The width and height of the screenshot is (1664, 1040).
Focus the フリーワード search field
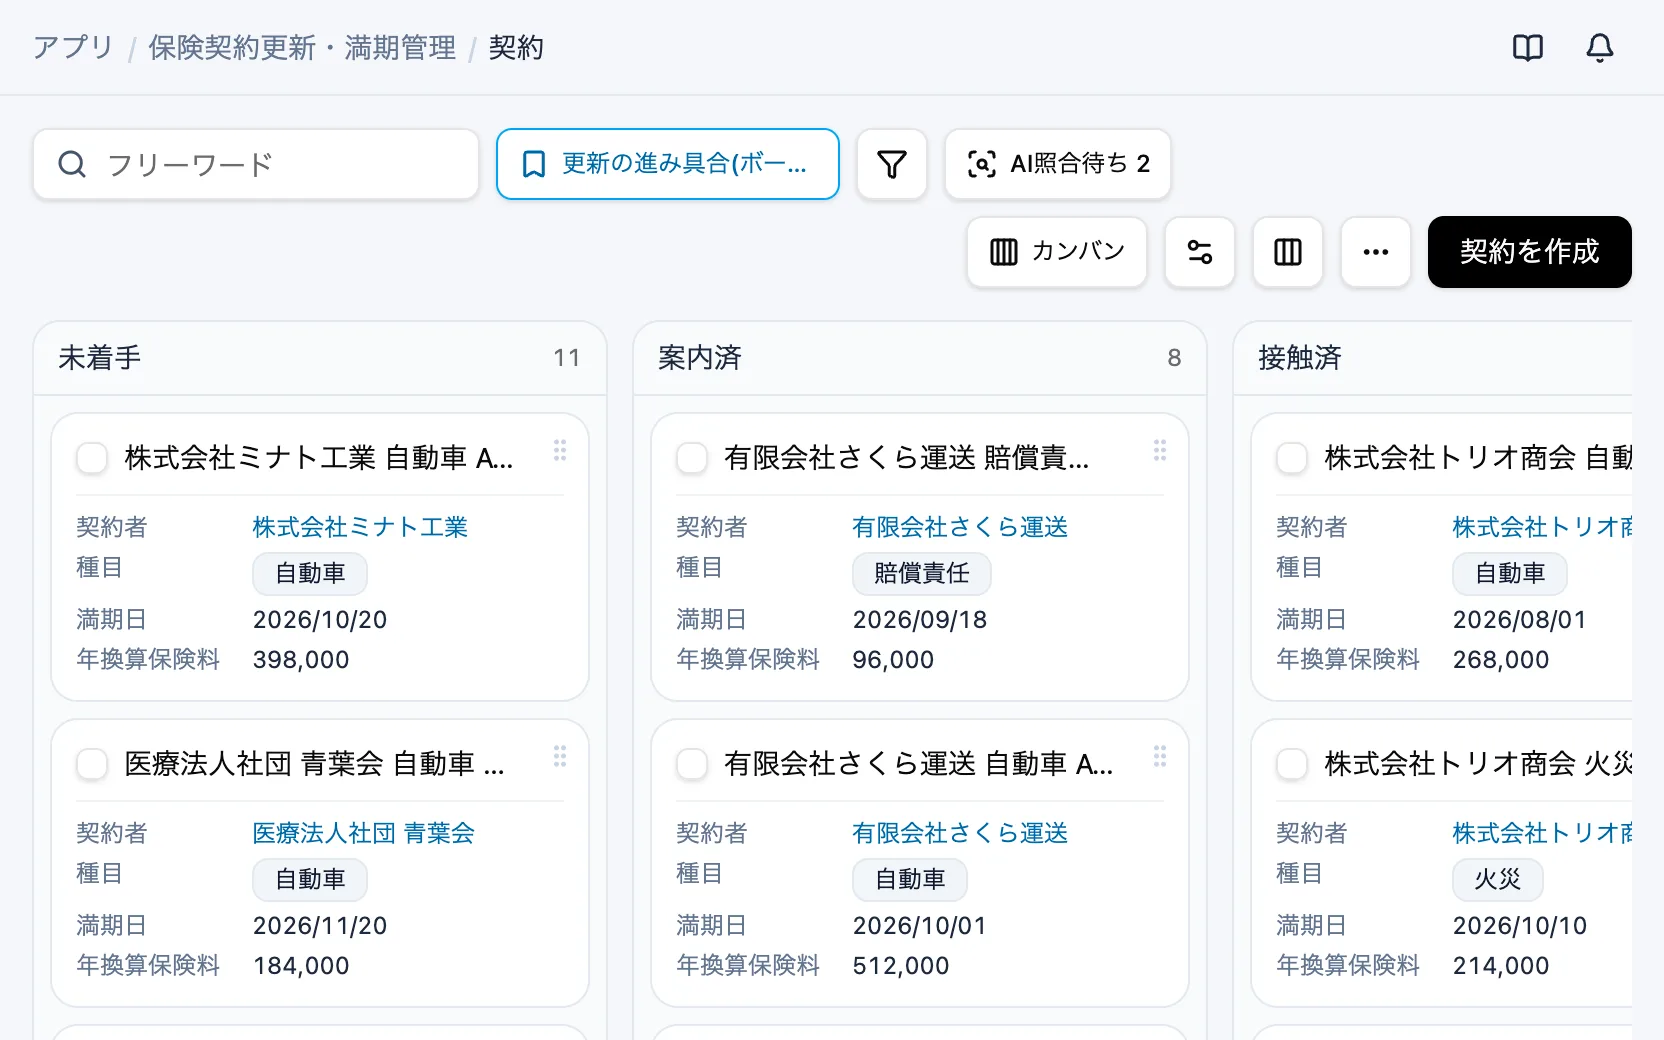[256, 164]
